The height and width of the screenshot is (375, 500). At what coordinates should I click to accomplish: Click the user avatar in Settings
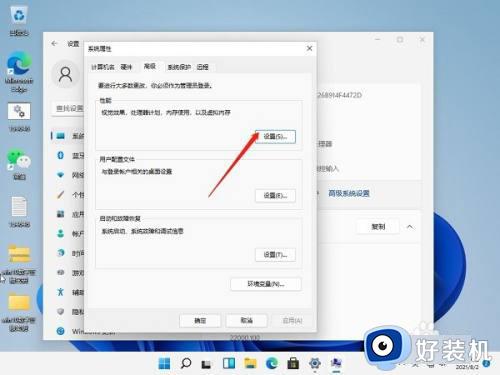tap(65, 74)
